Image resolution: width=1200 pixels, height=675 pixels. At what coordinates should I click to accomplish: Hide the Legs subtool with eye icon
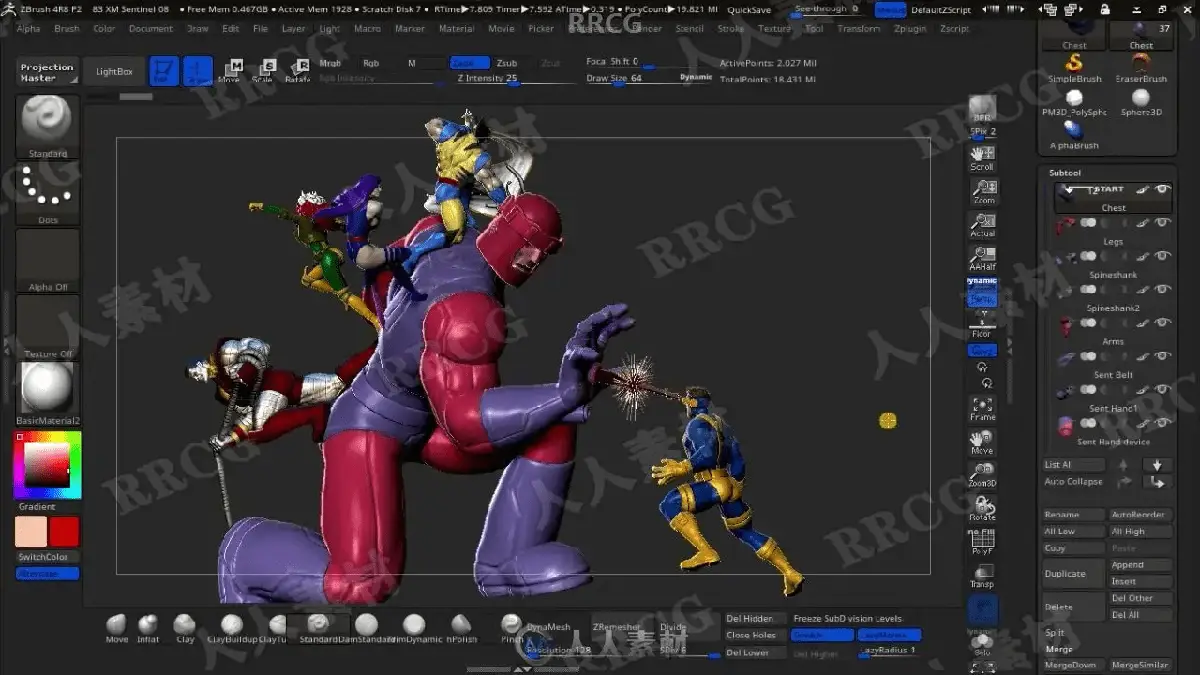click(x=1162, y=223)
